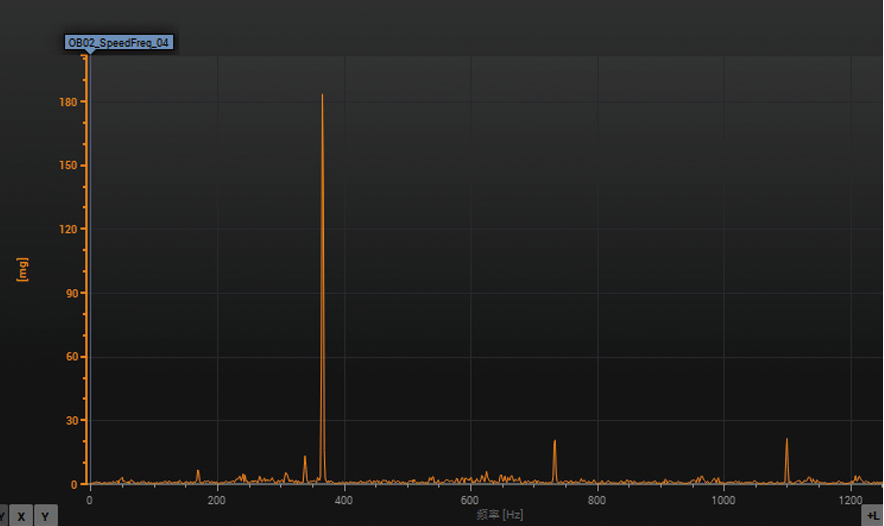Click the 1200 tick label on frequency axis

(850, 501)
